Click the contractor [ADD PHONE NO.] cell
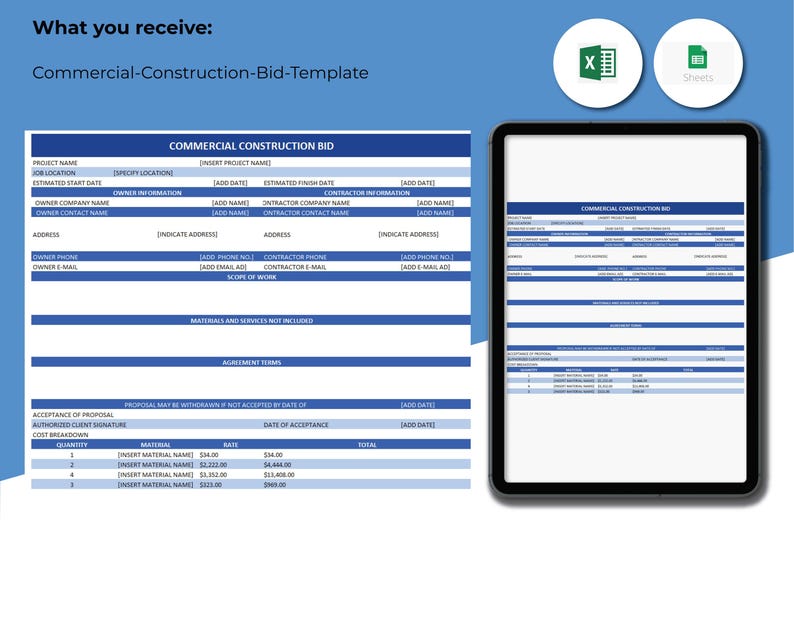The image size is (794, 635). (x=427, y=257)
